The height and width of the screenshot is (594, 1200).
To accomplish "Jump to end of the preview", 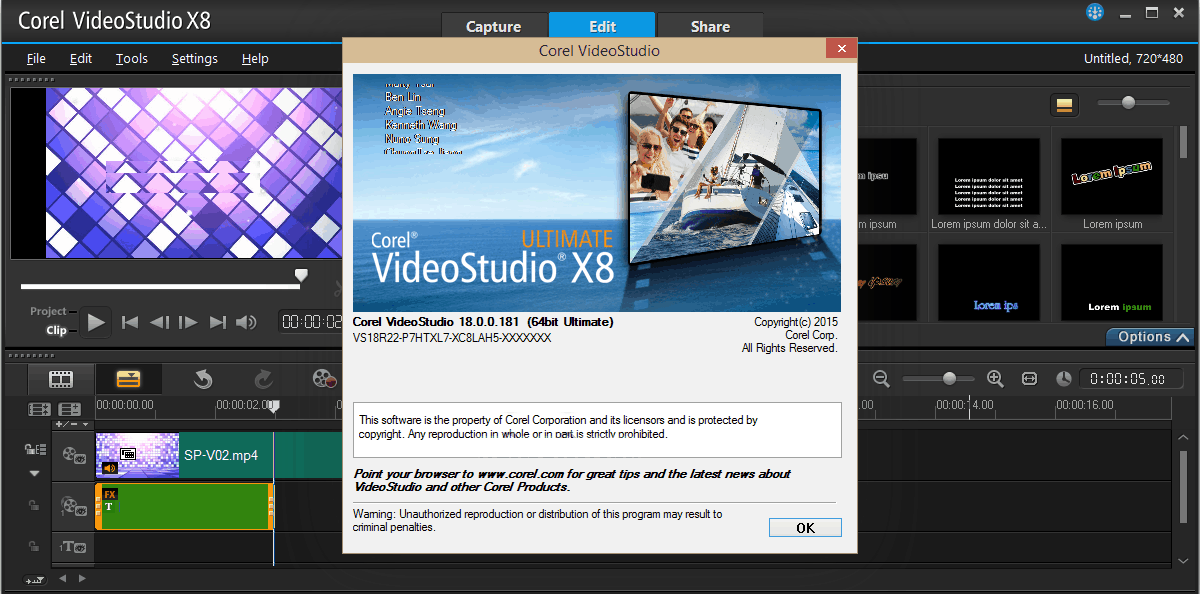I will [x=217, y=322].
